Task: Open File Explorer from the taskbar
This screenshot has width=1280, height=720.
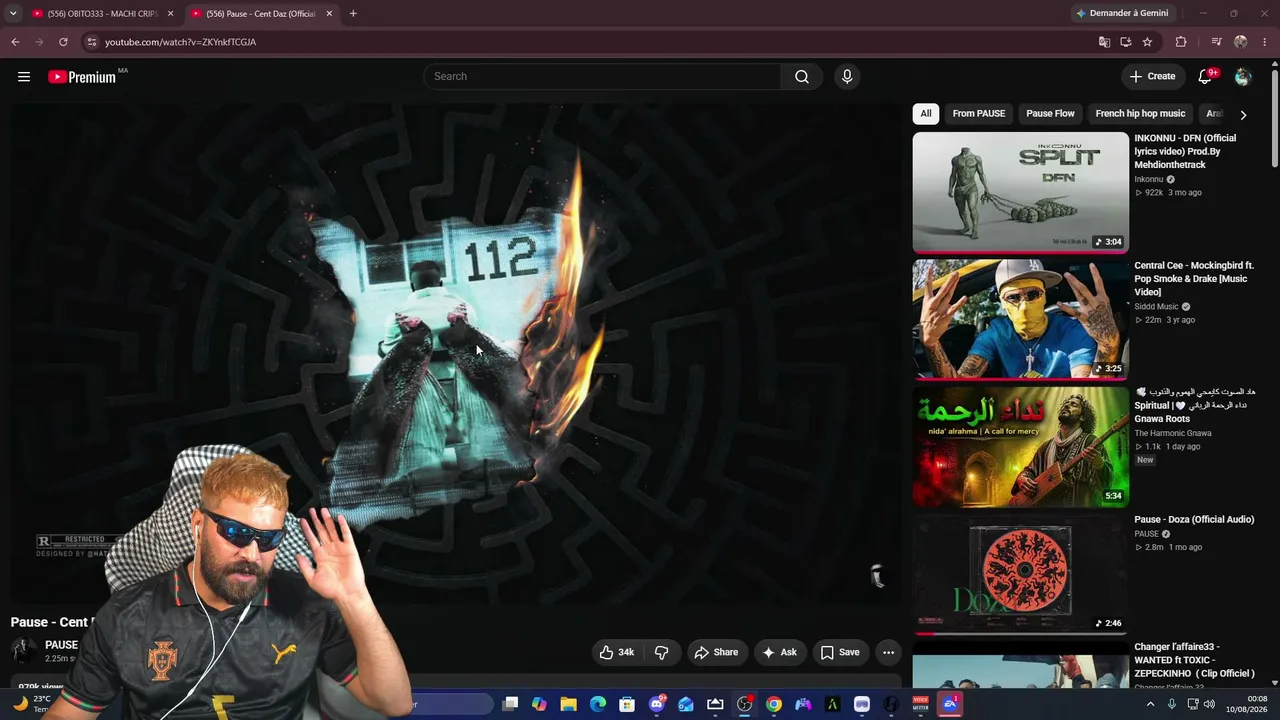Action: (568, 704)
